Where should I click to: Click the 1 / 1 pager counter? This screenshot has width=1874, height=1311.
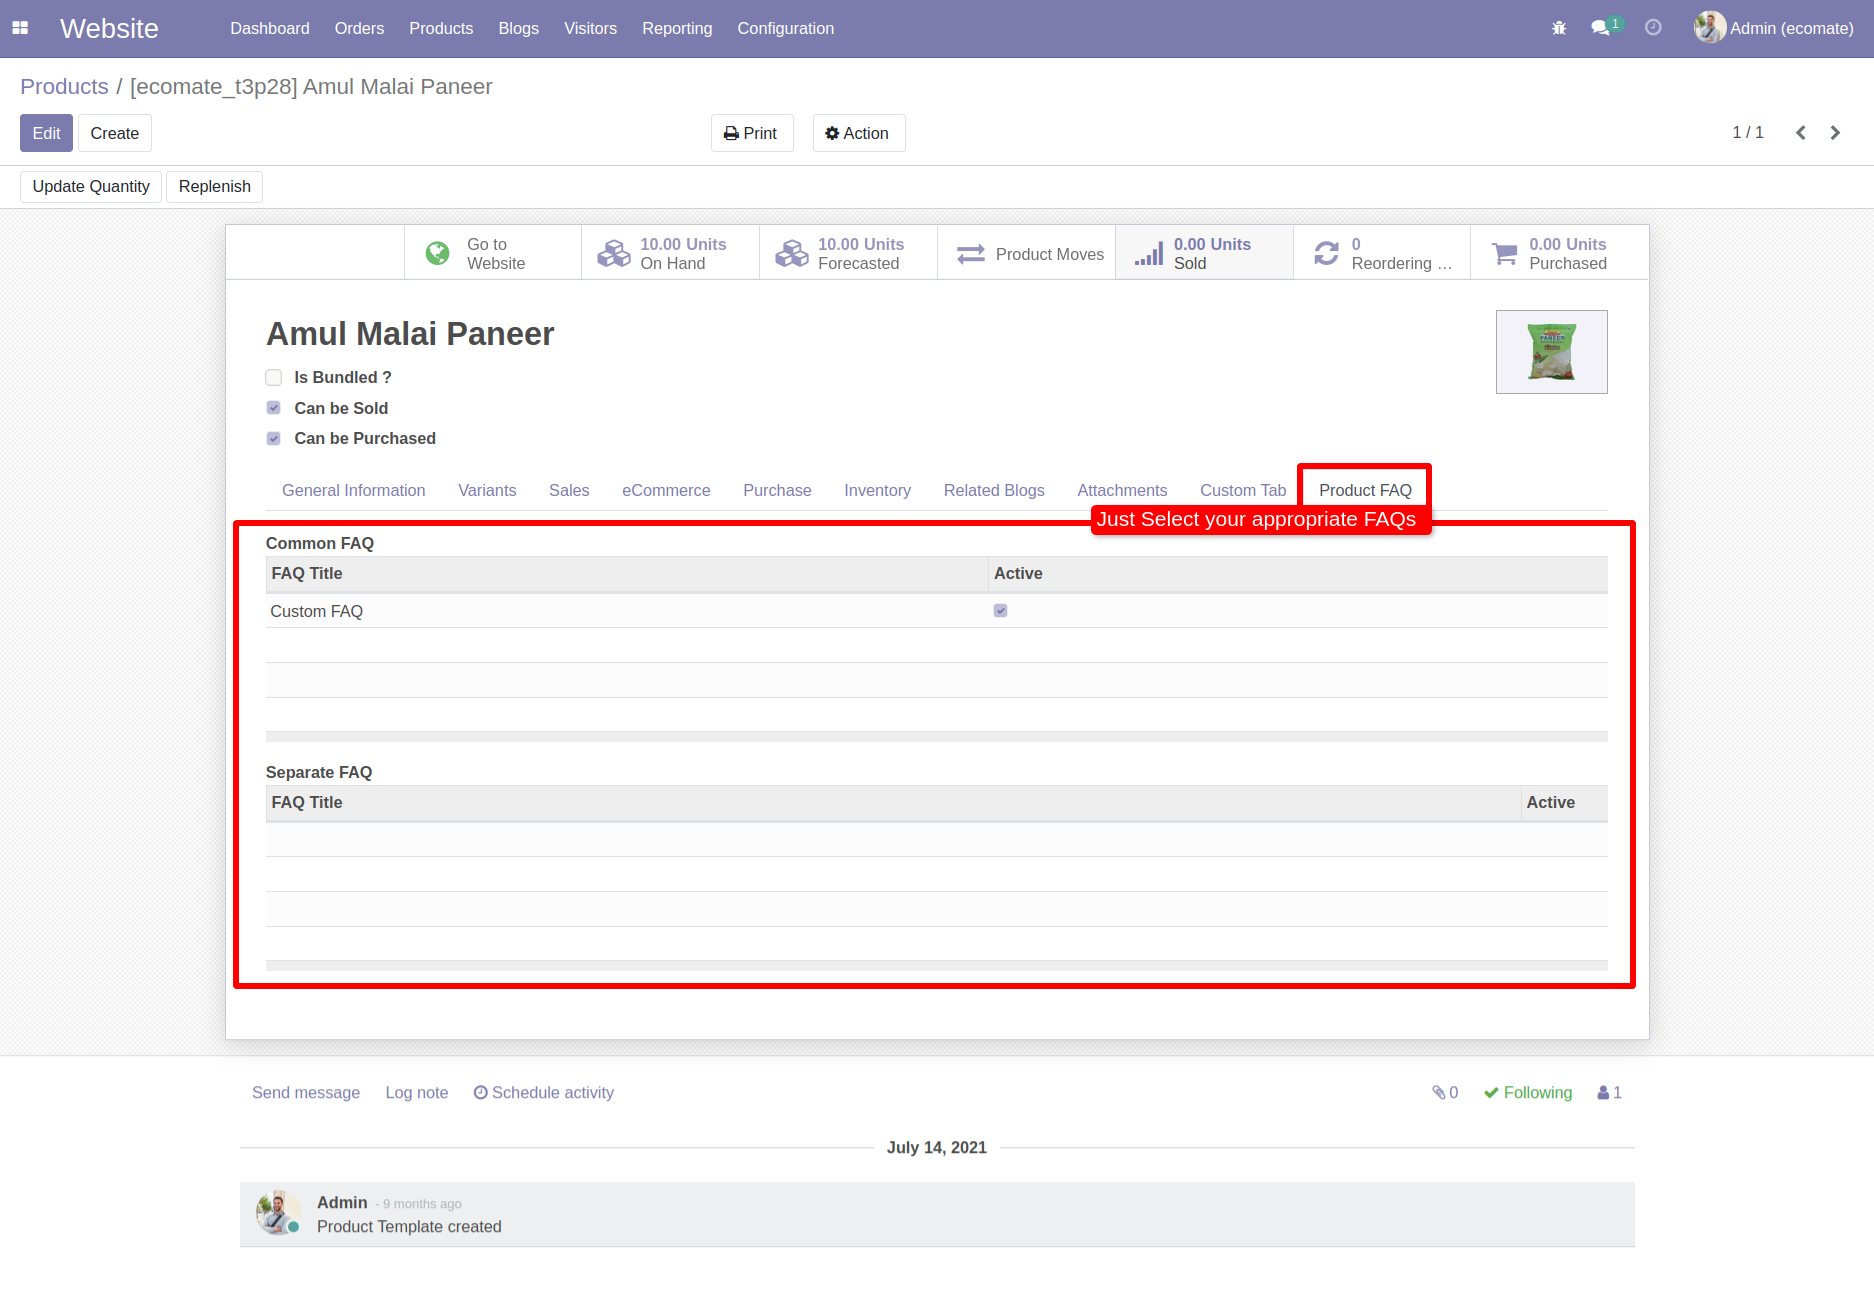1748,133
